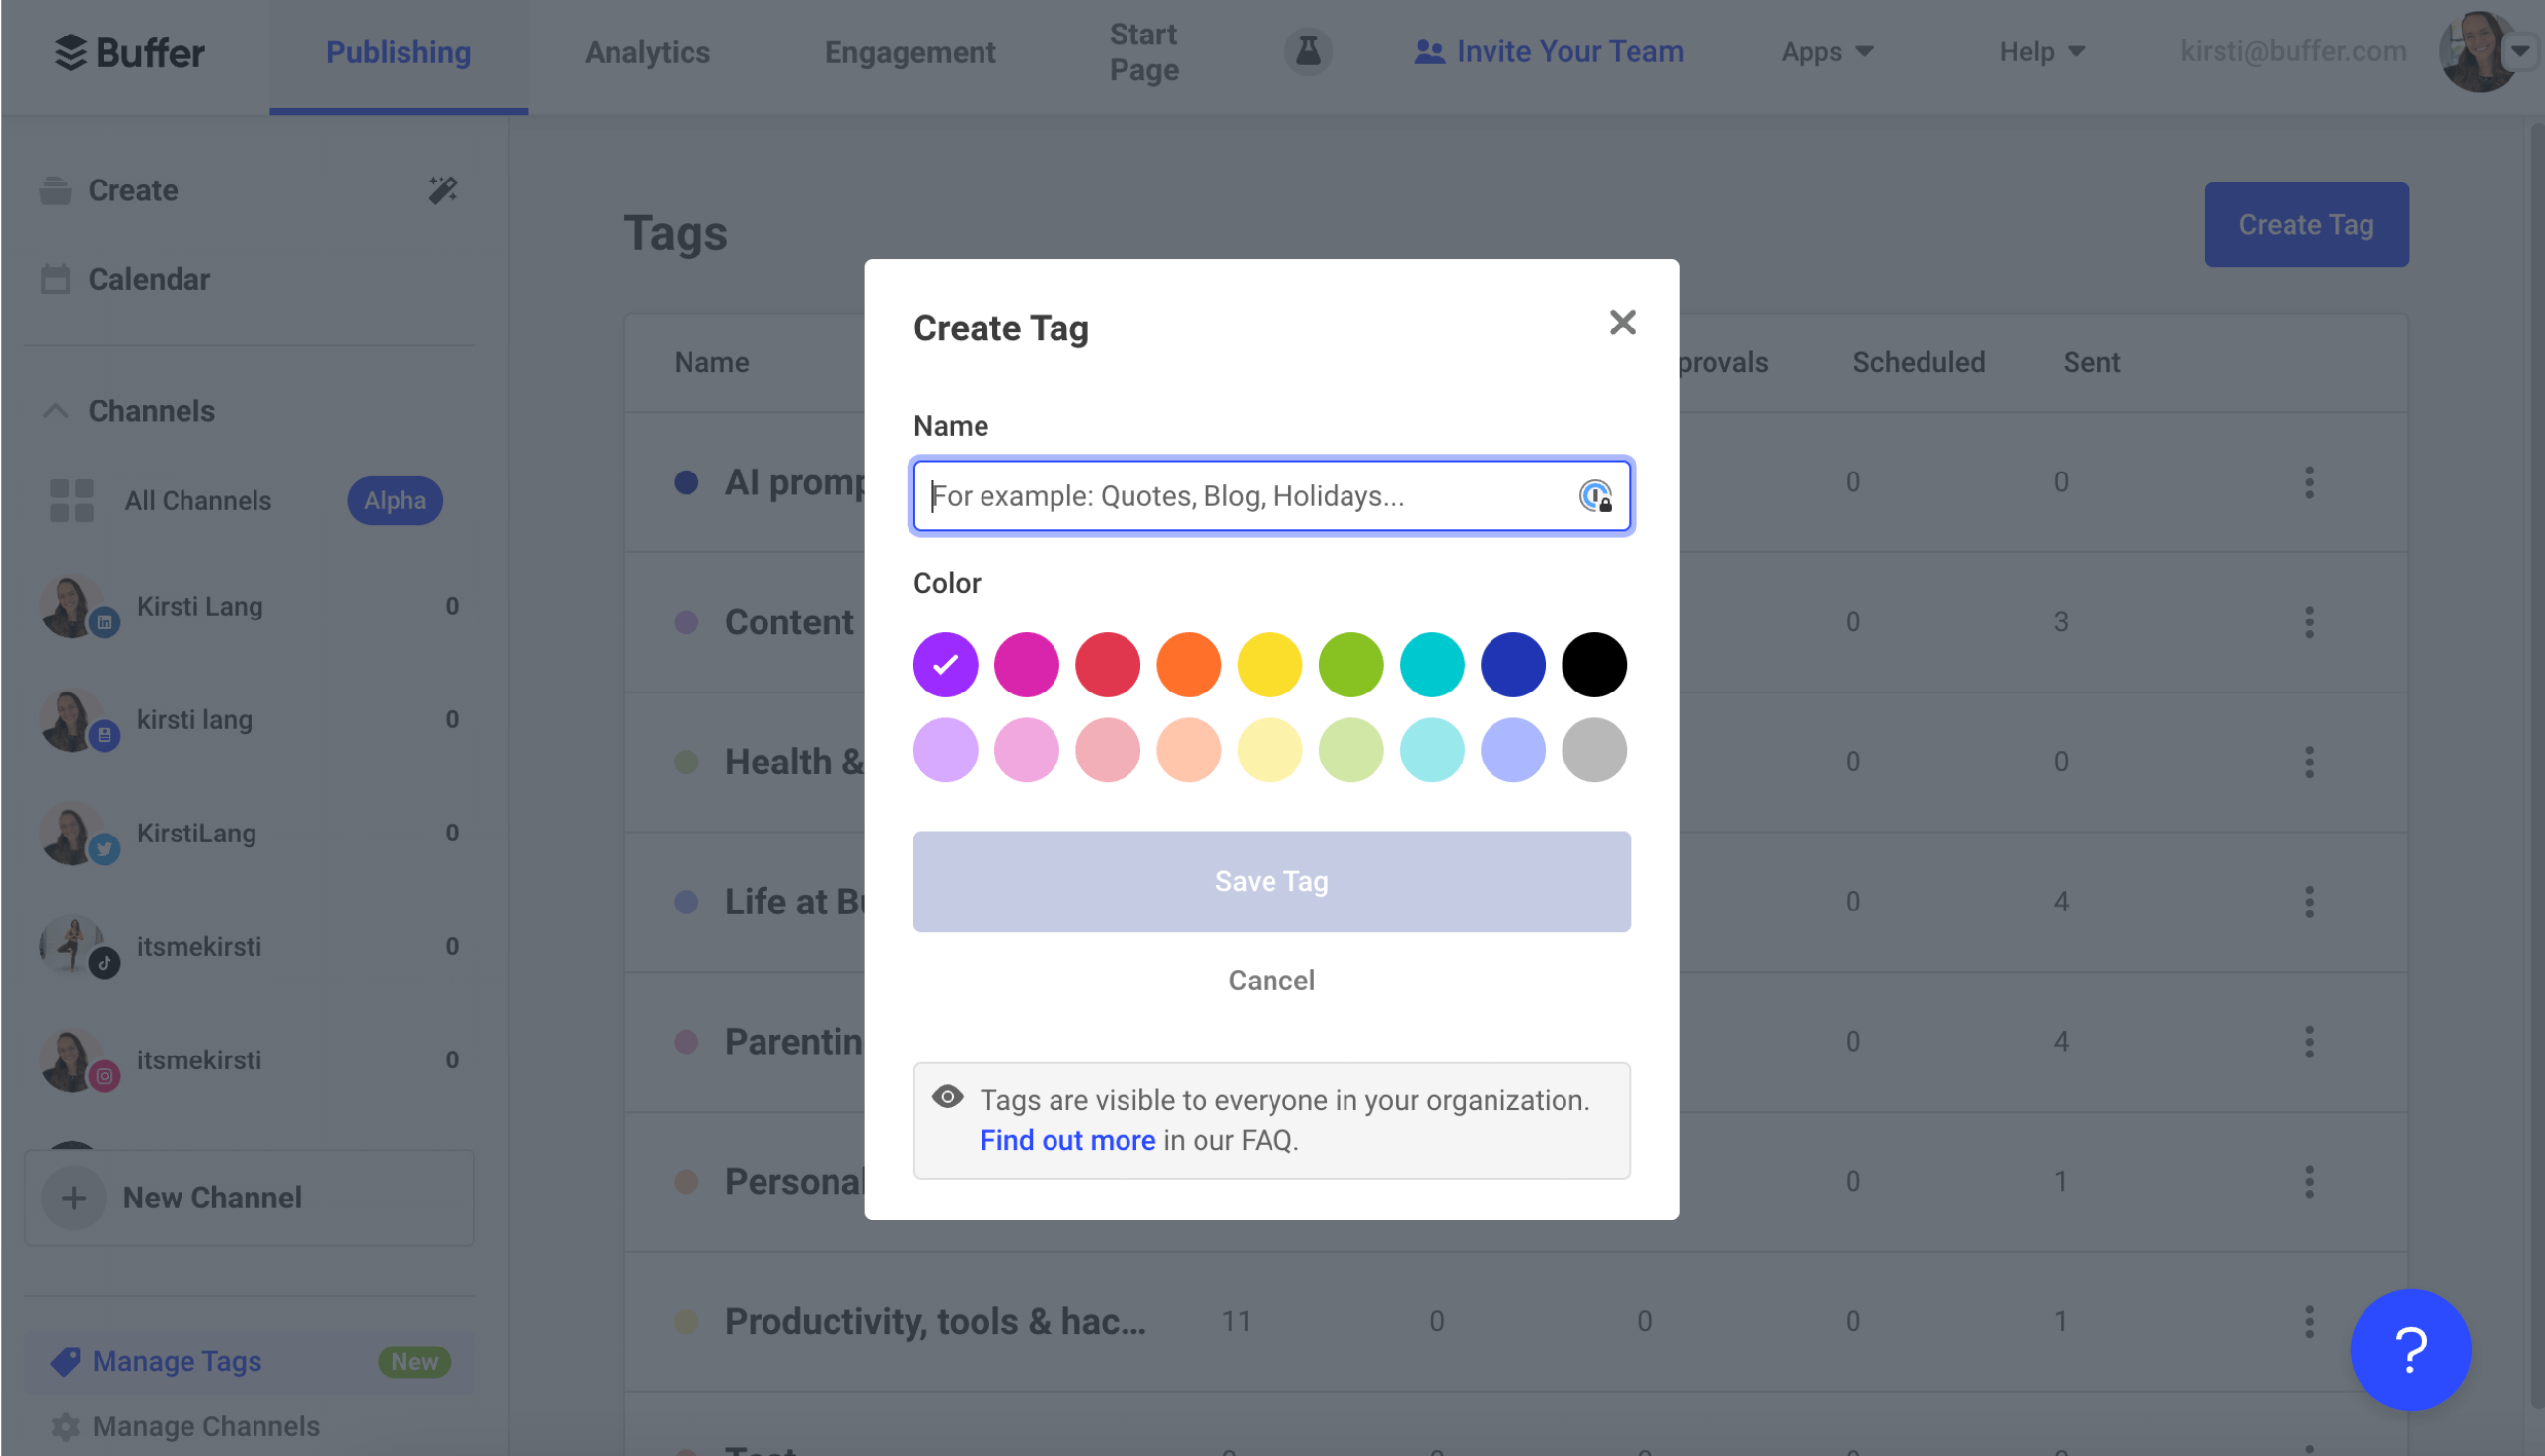The height and width of the screenshot is (1456, 2545).
Task: Click the Lastpass autofill icon in Name field
Action: coord(1594,496)
